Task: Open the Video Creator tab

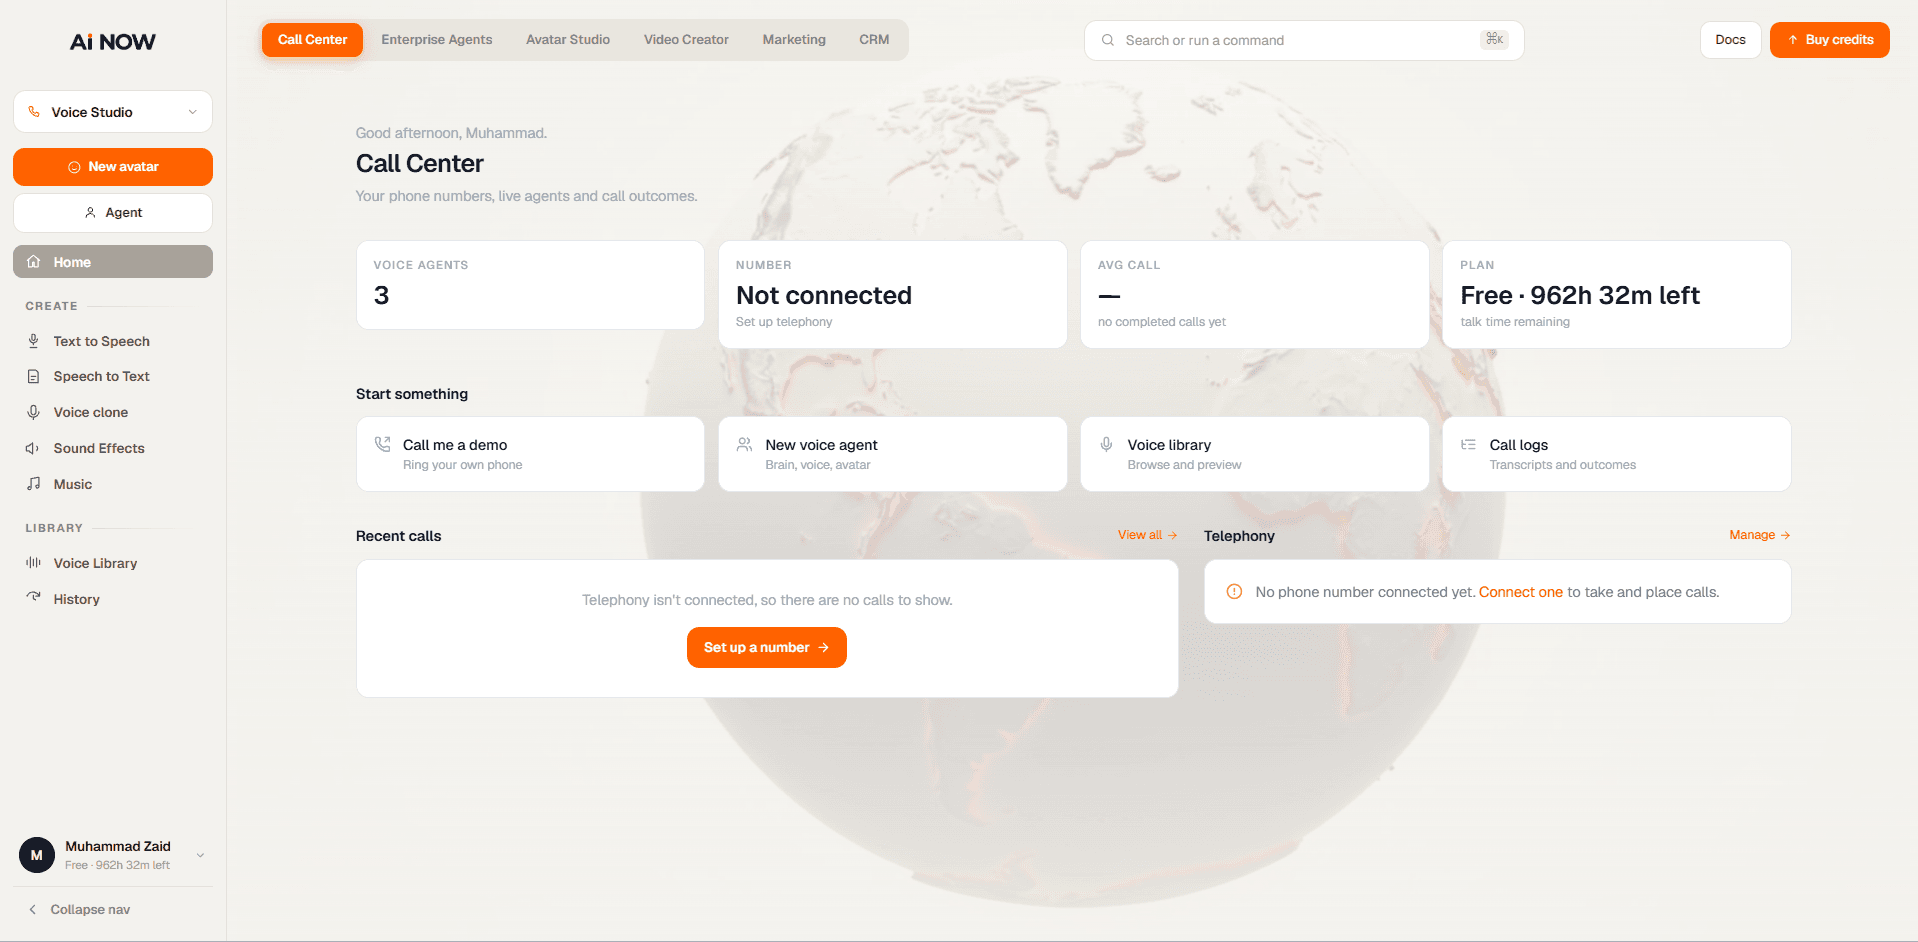Action: tap(686, 40)
